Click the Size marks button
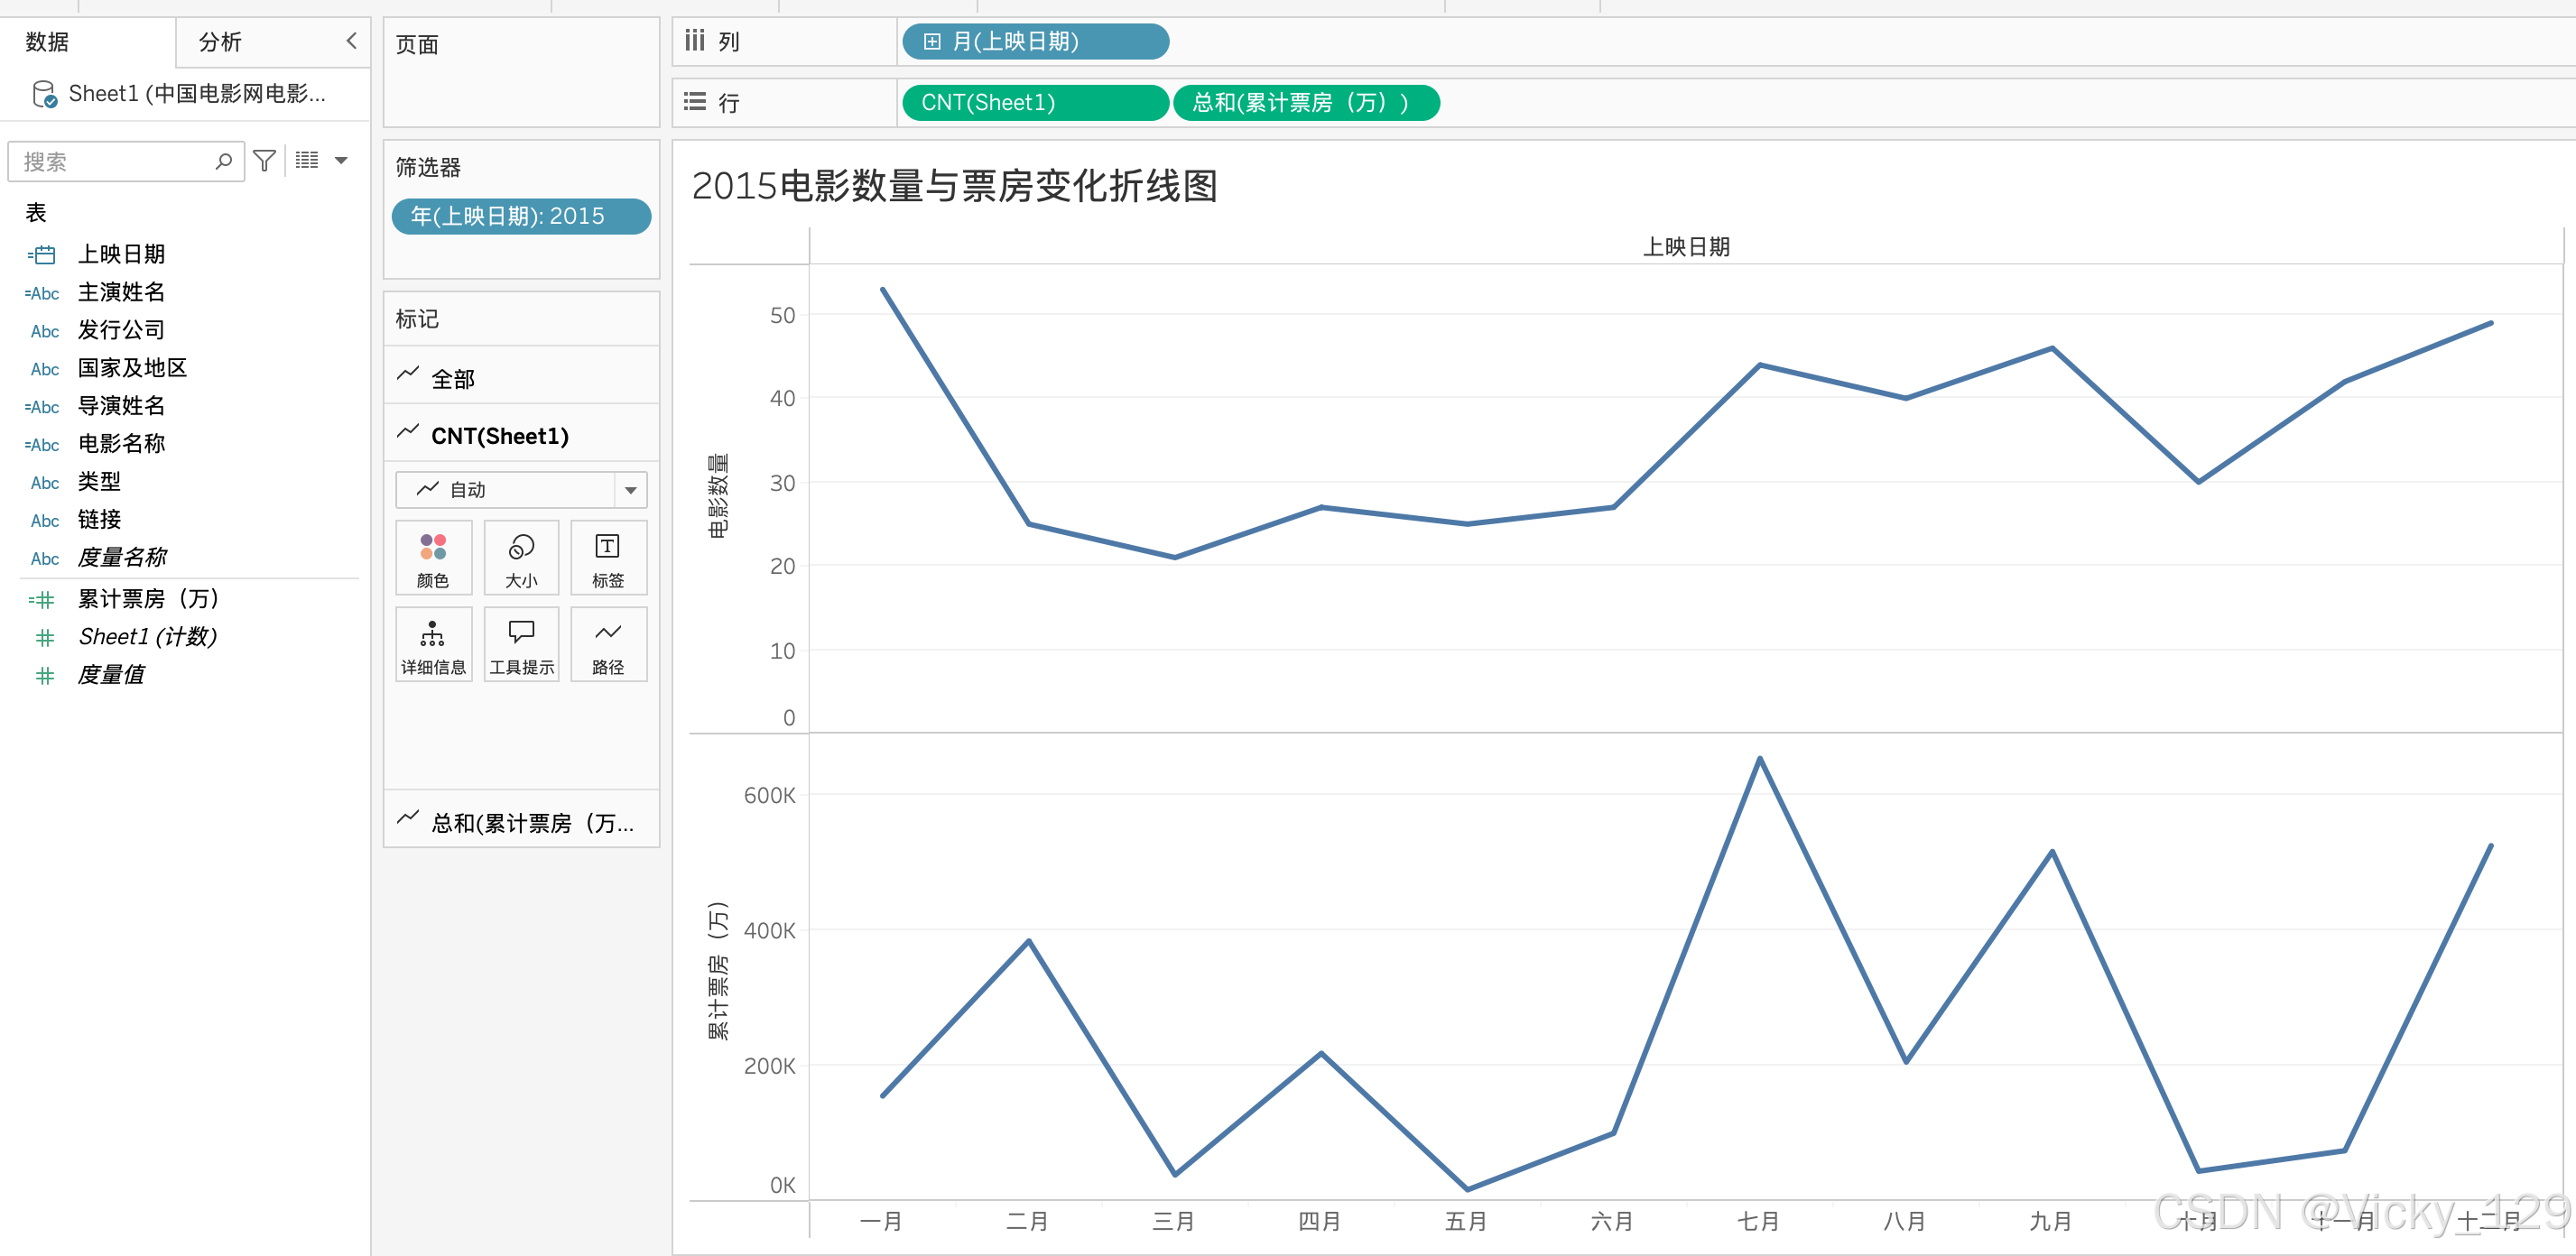This screenshot has width=2576, height=1256. click(x=521, y=558)
